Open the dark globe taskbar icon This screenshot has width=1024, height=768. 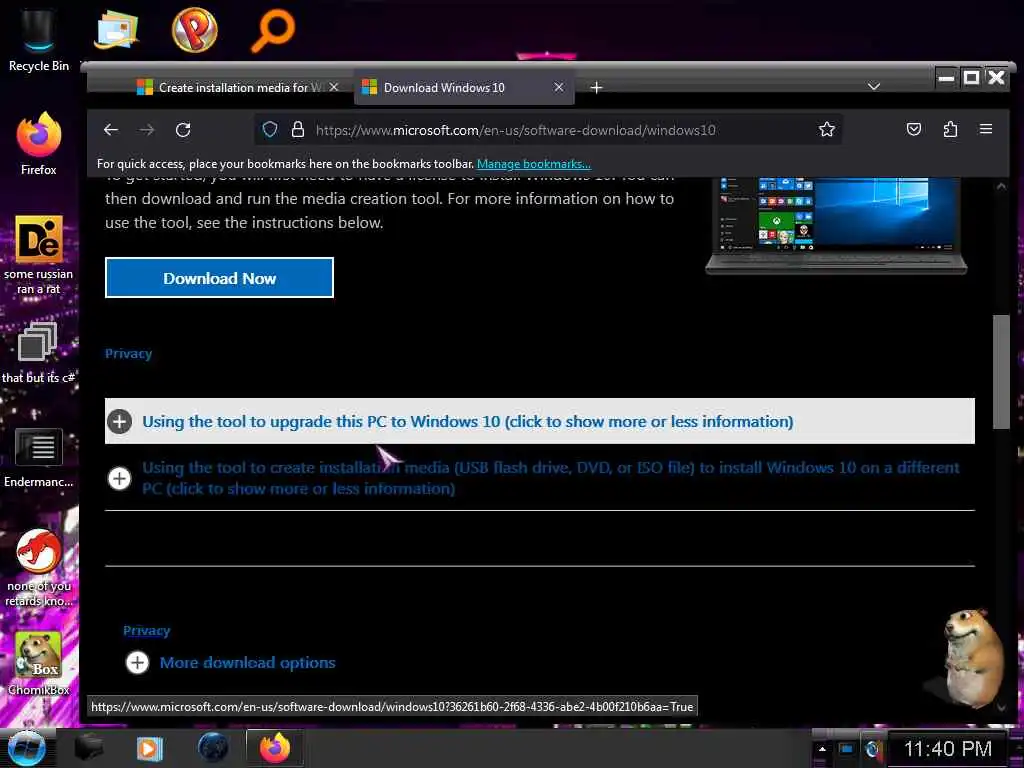tap(213, 748)
